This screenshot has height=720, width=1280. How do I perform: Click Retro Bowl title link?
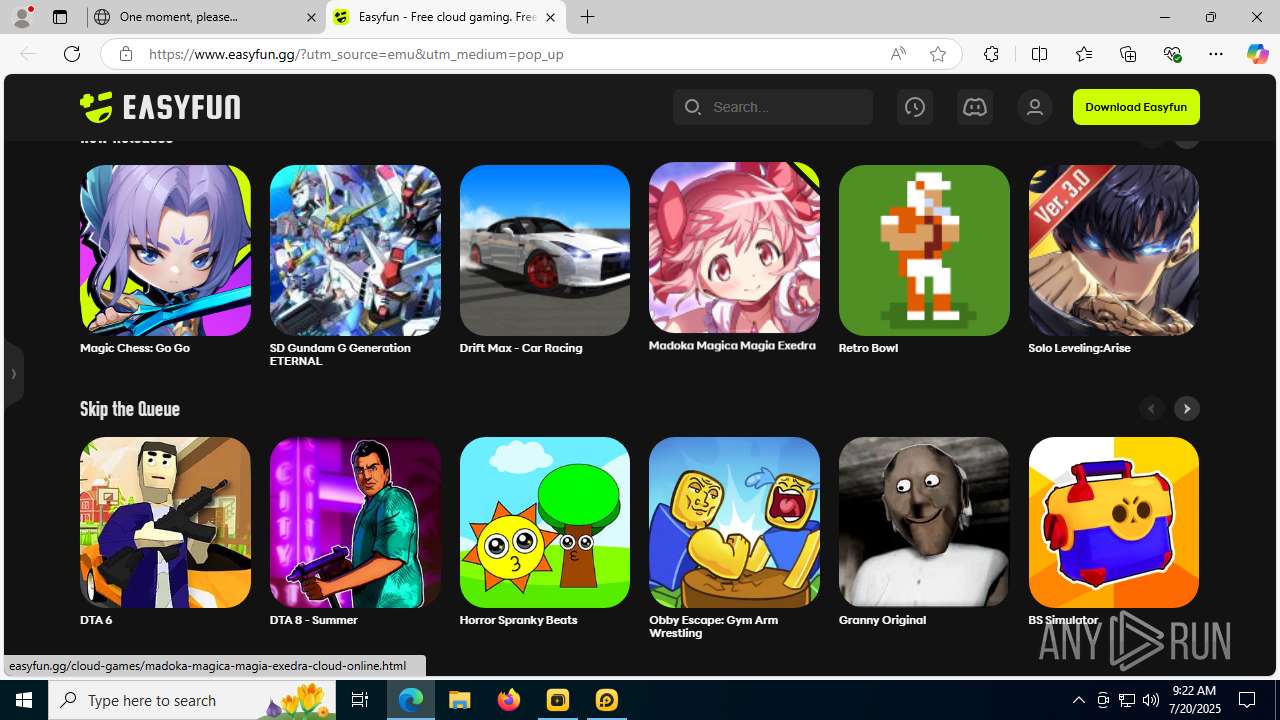(x=868, y=348)
